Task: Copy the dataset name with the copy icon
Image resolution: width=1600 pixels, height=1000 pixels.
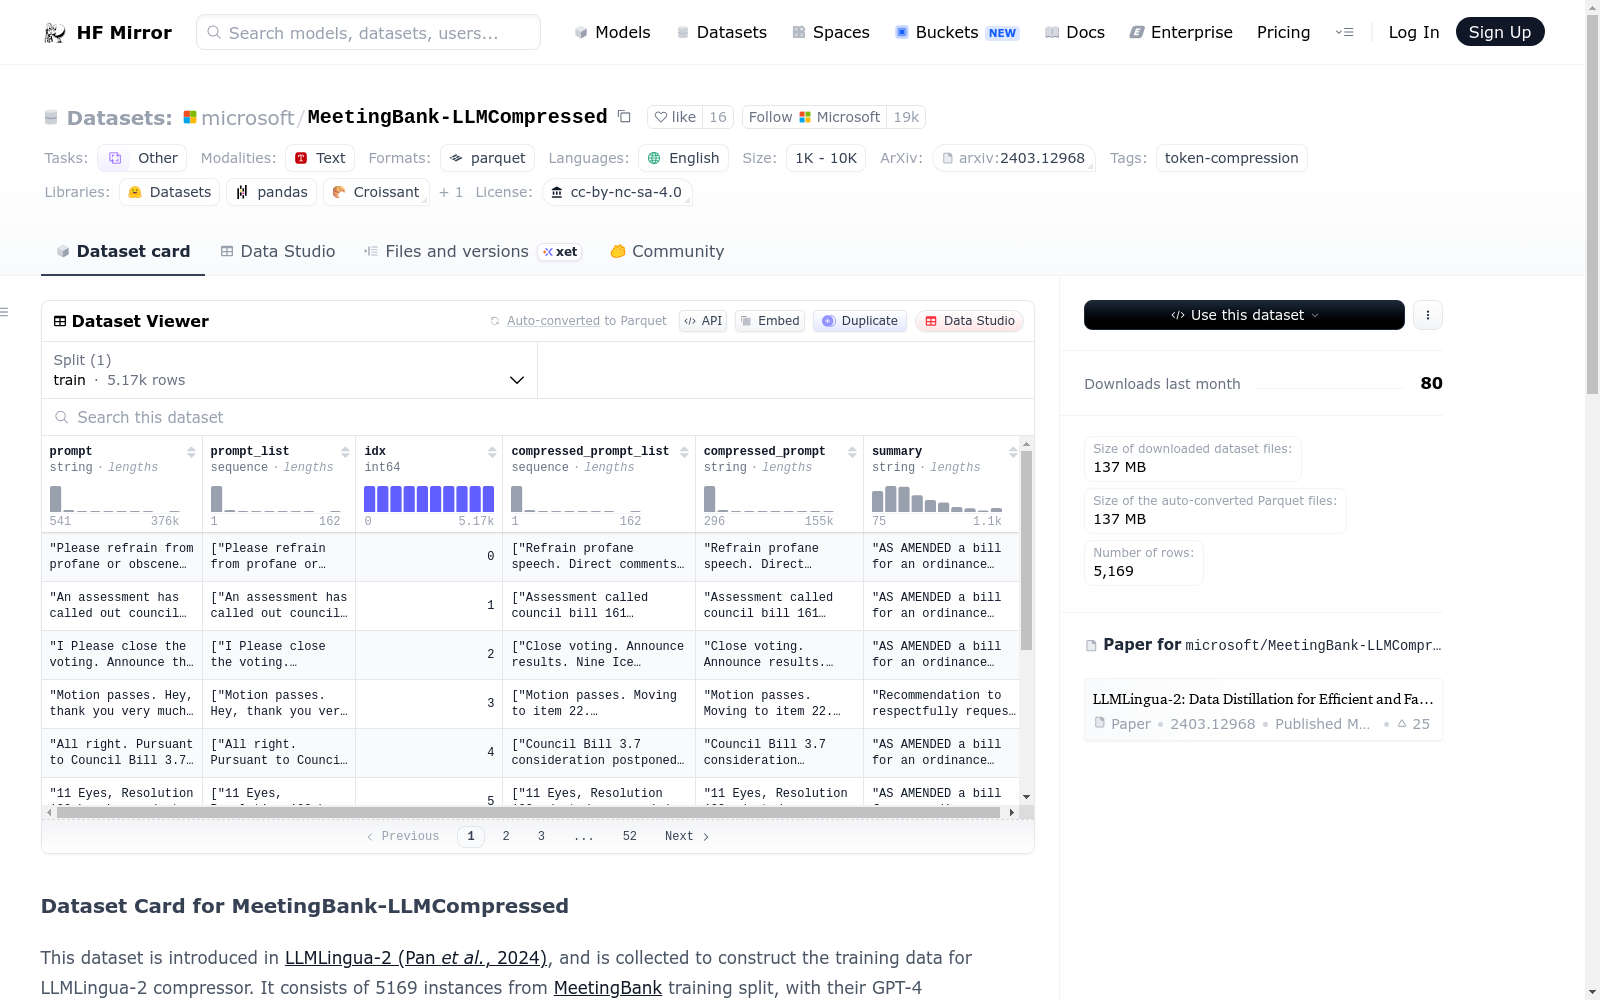Action: point(624,117)
